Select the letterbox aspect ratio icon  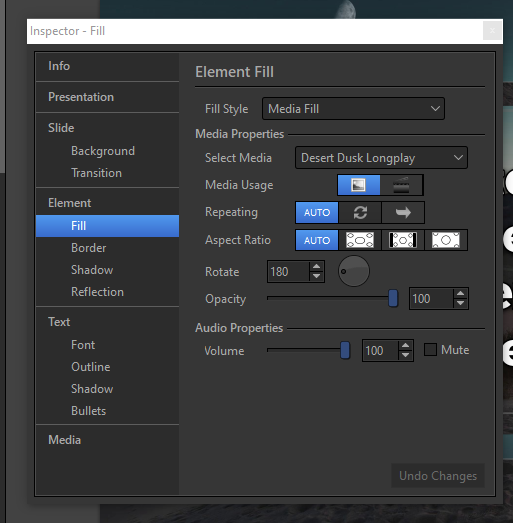403,240
